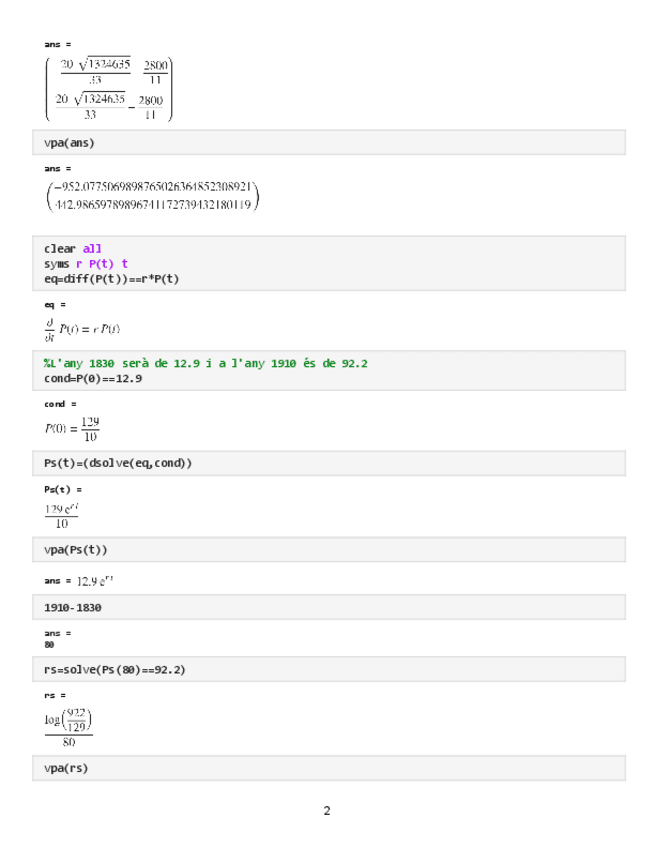
Task: Click the vpa(ans) code cell
Action: click(69, 143)
